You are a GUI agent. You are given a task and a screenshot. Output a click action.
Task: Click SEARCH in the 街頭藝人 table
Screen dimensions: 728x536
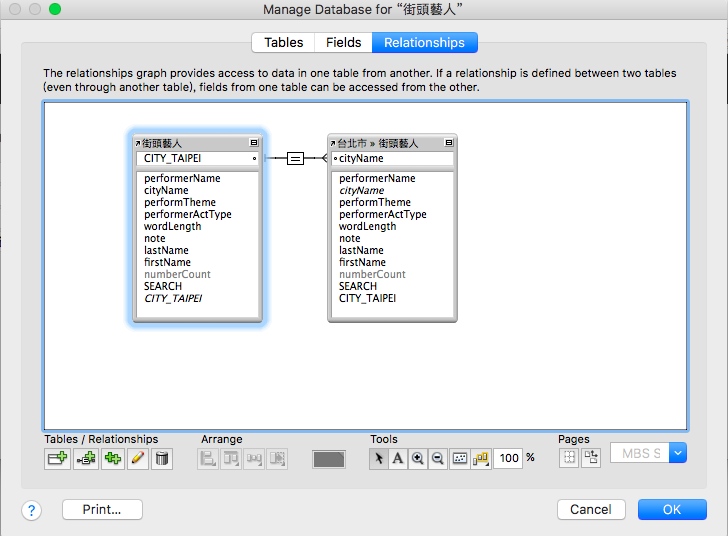[162, 287]
